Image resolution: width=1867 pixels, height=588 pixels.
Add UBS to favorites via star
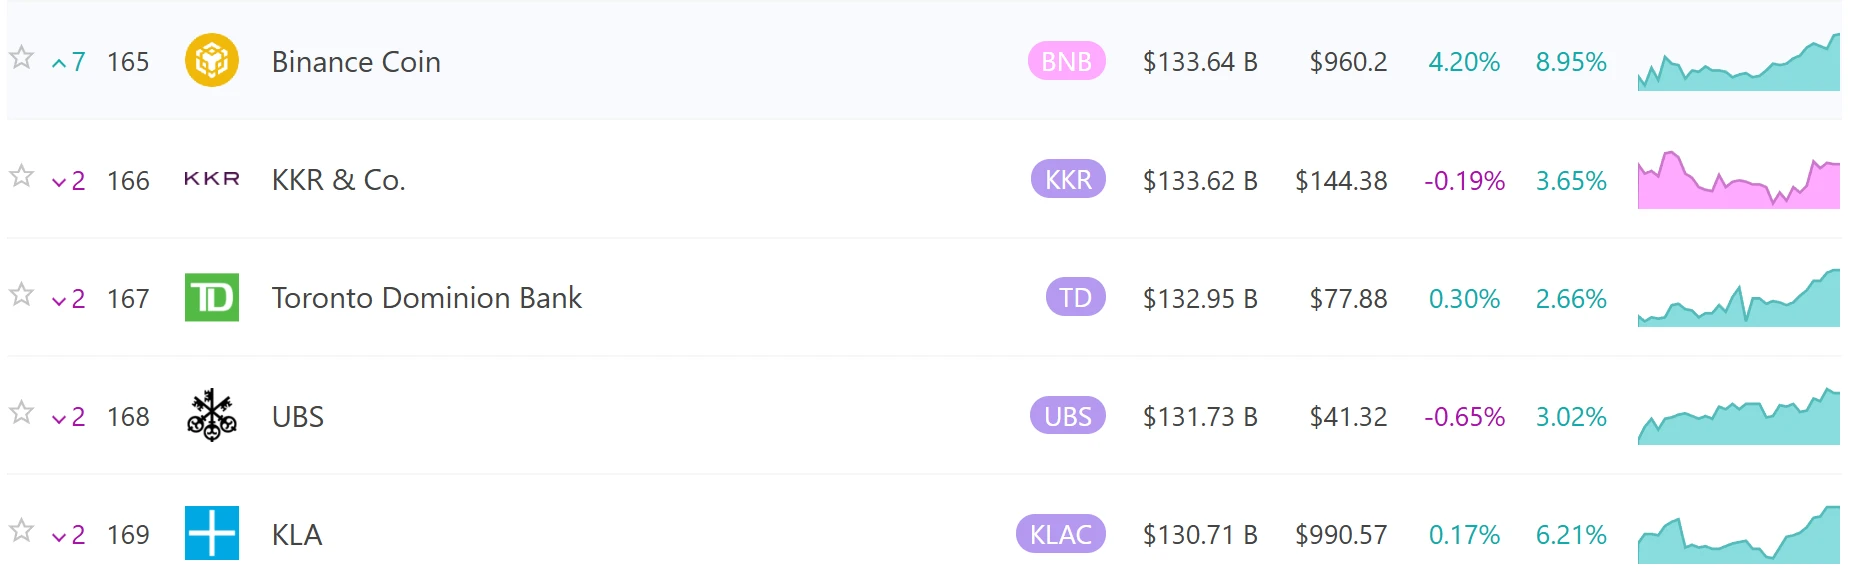pyautogui.click(x=21, y=413)
